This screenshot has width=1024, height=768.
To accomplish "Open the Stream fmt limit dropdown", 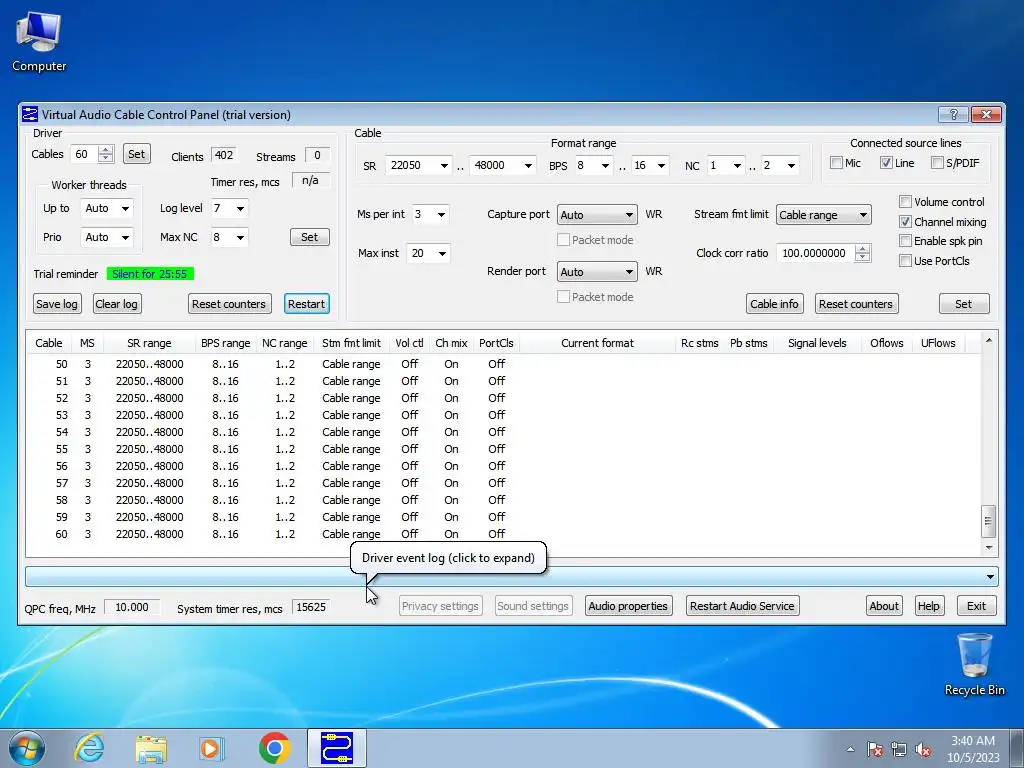I will (824, 215).
